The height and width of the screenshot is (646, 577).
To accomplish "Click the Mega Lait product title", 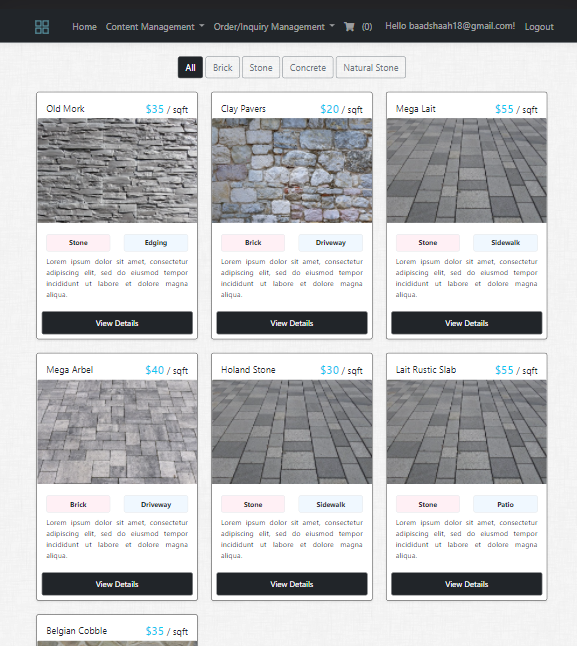I will (416, 109).
